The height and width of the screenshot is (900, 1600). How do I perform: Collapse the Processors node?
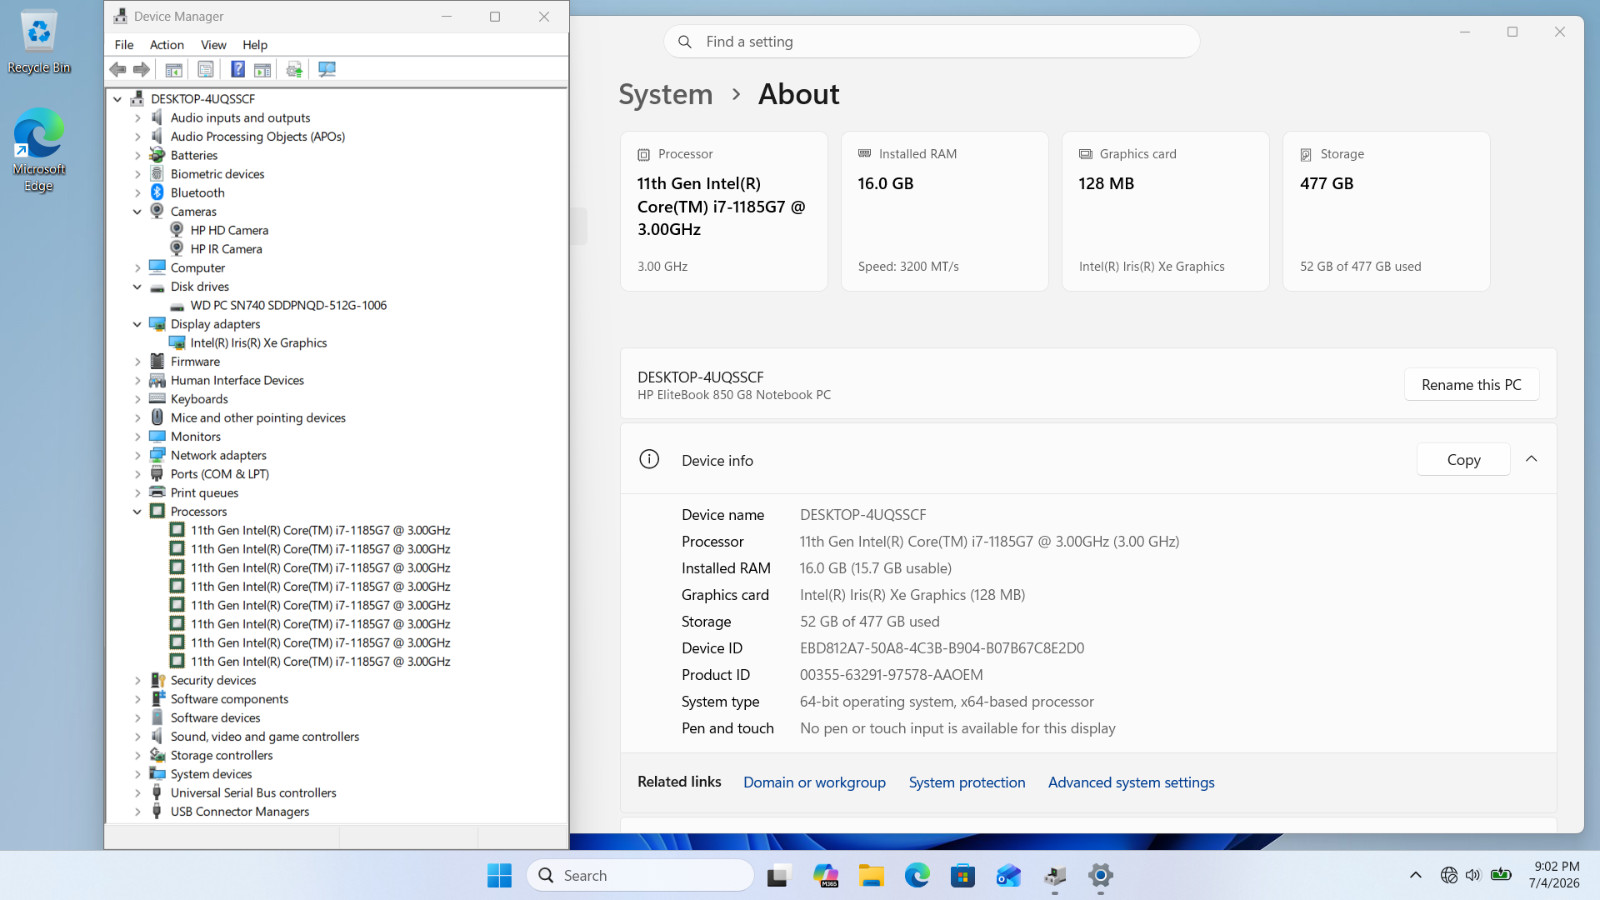tap(138, 512)
